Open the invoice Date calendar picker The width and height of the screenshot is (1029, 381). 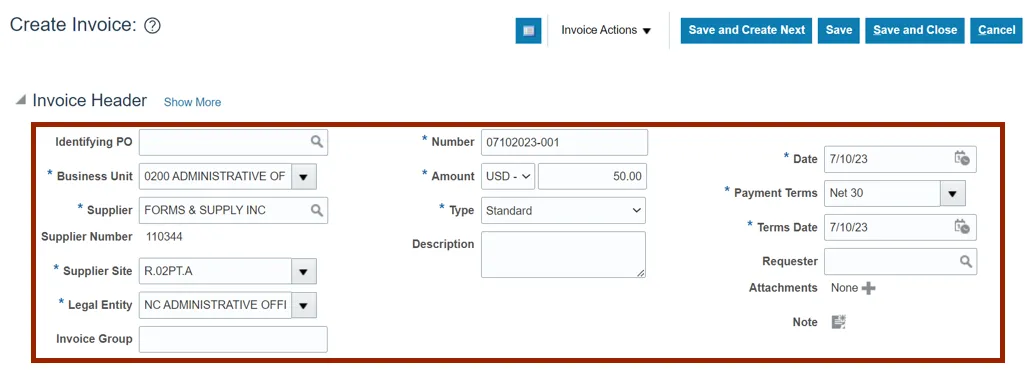(961, 159)
